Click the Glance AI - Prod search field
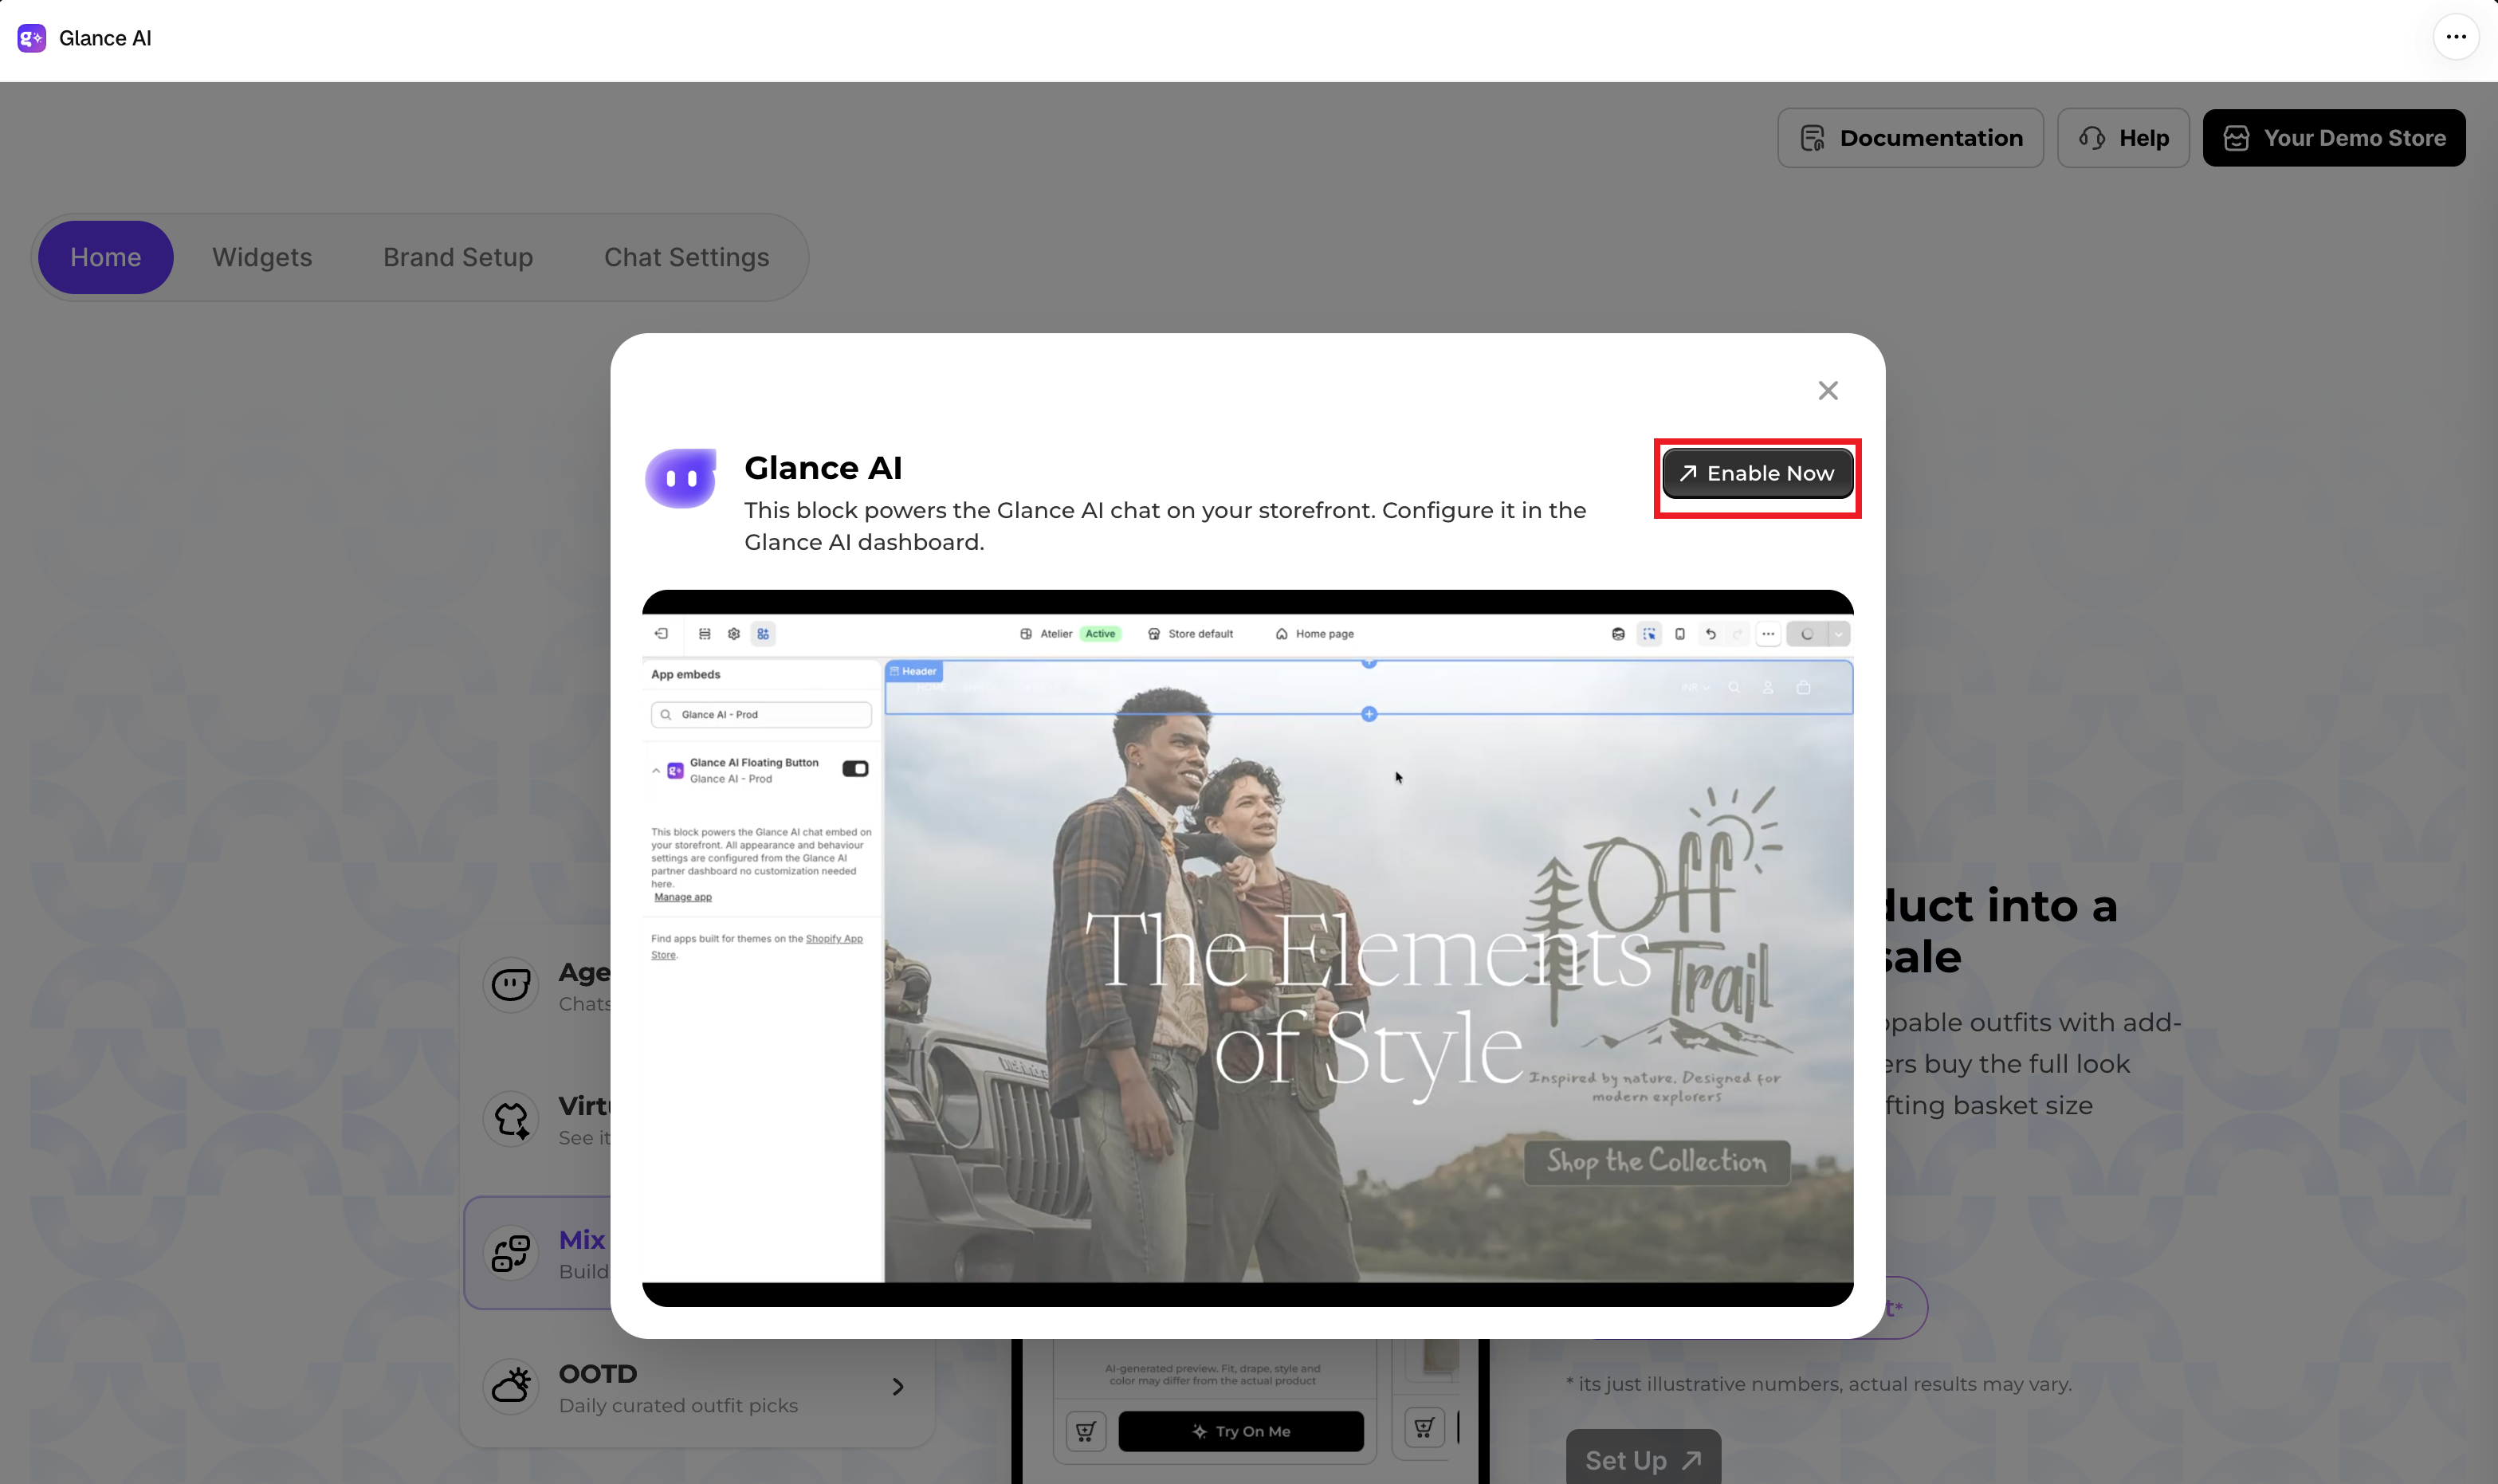The height and width of the screenshot is (1484, 2498). point(761,715)
